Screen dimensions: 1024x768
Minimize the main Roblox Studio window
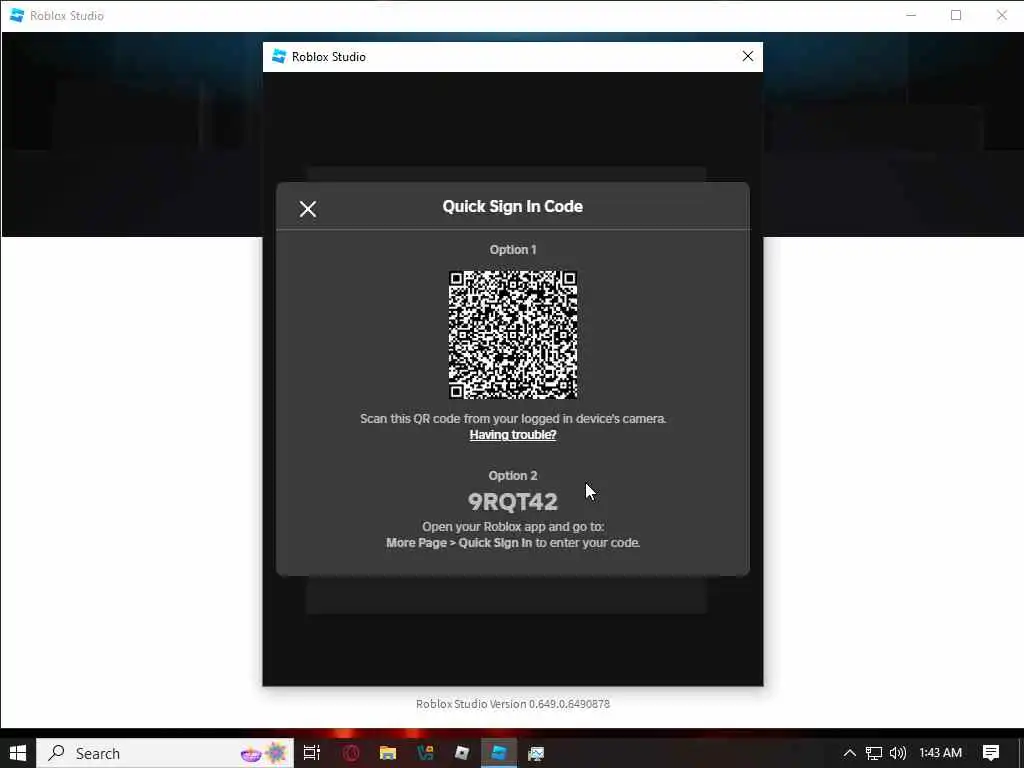[911, 15]
